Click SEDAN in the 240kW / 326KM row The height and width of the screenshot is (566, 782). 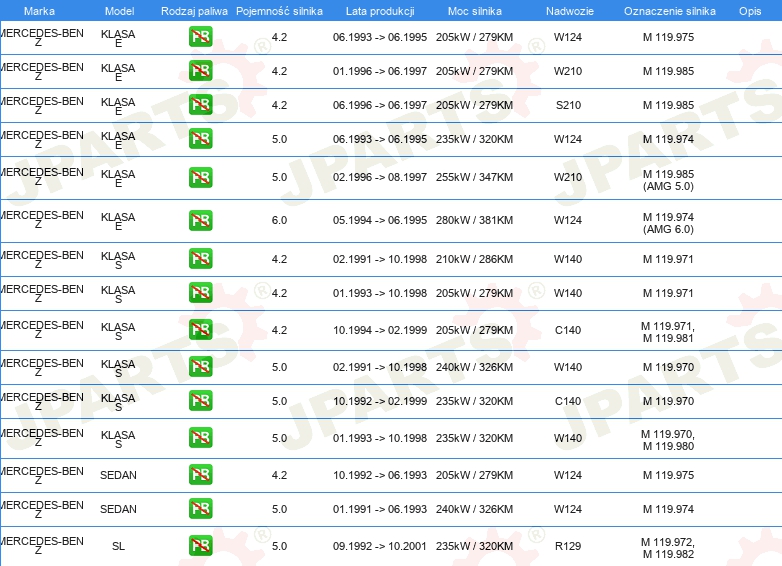pos(118,509)
